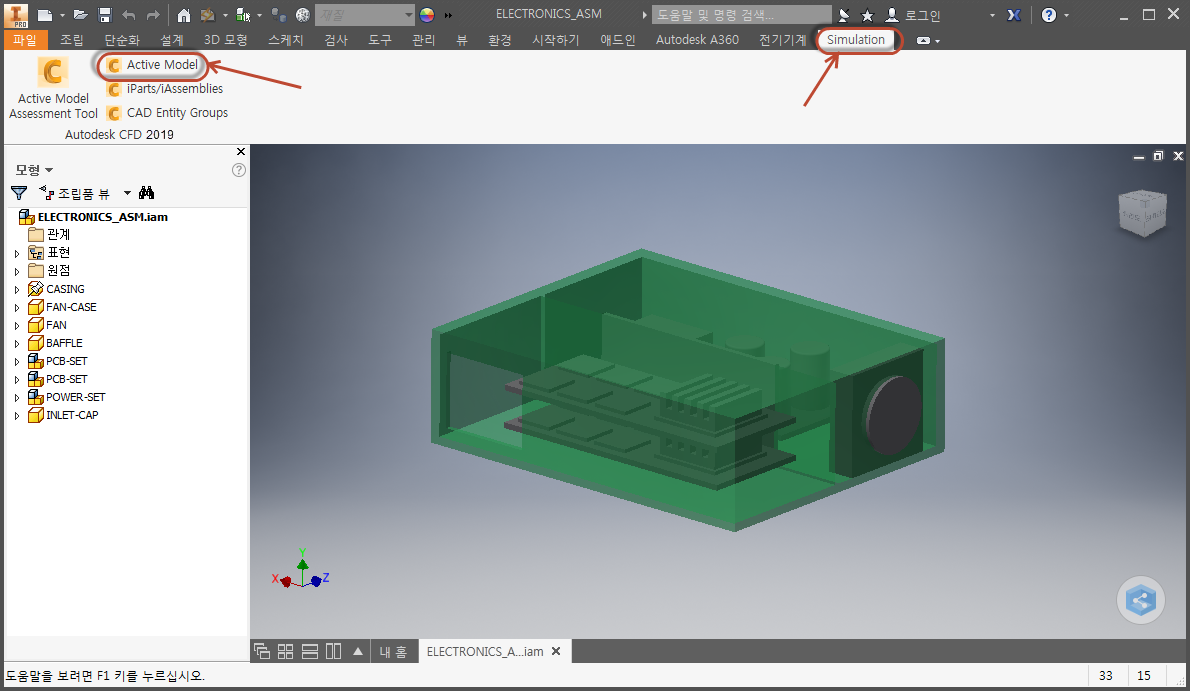This screenshot has height=691, width=1190.
Task: Tile windows with the grid icon
Action: coord(285,651)
